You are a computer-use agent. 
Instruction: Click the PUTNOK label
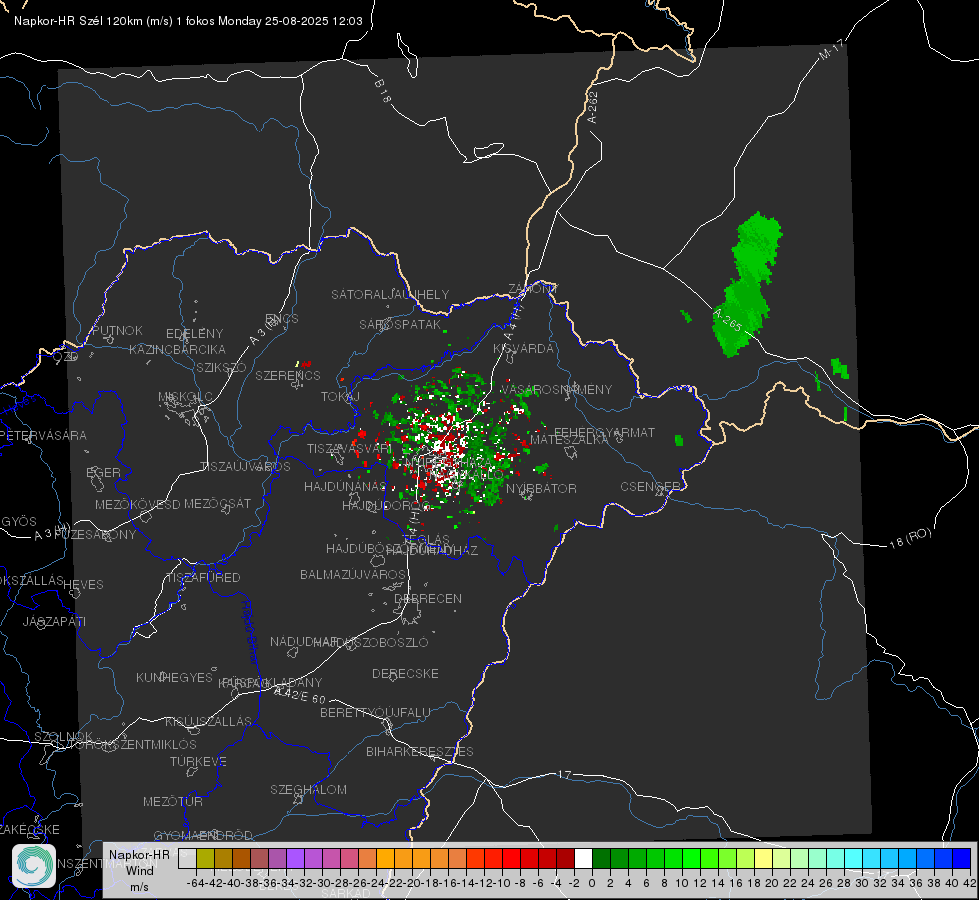(117, 330)
